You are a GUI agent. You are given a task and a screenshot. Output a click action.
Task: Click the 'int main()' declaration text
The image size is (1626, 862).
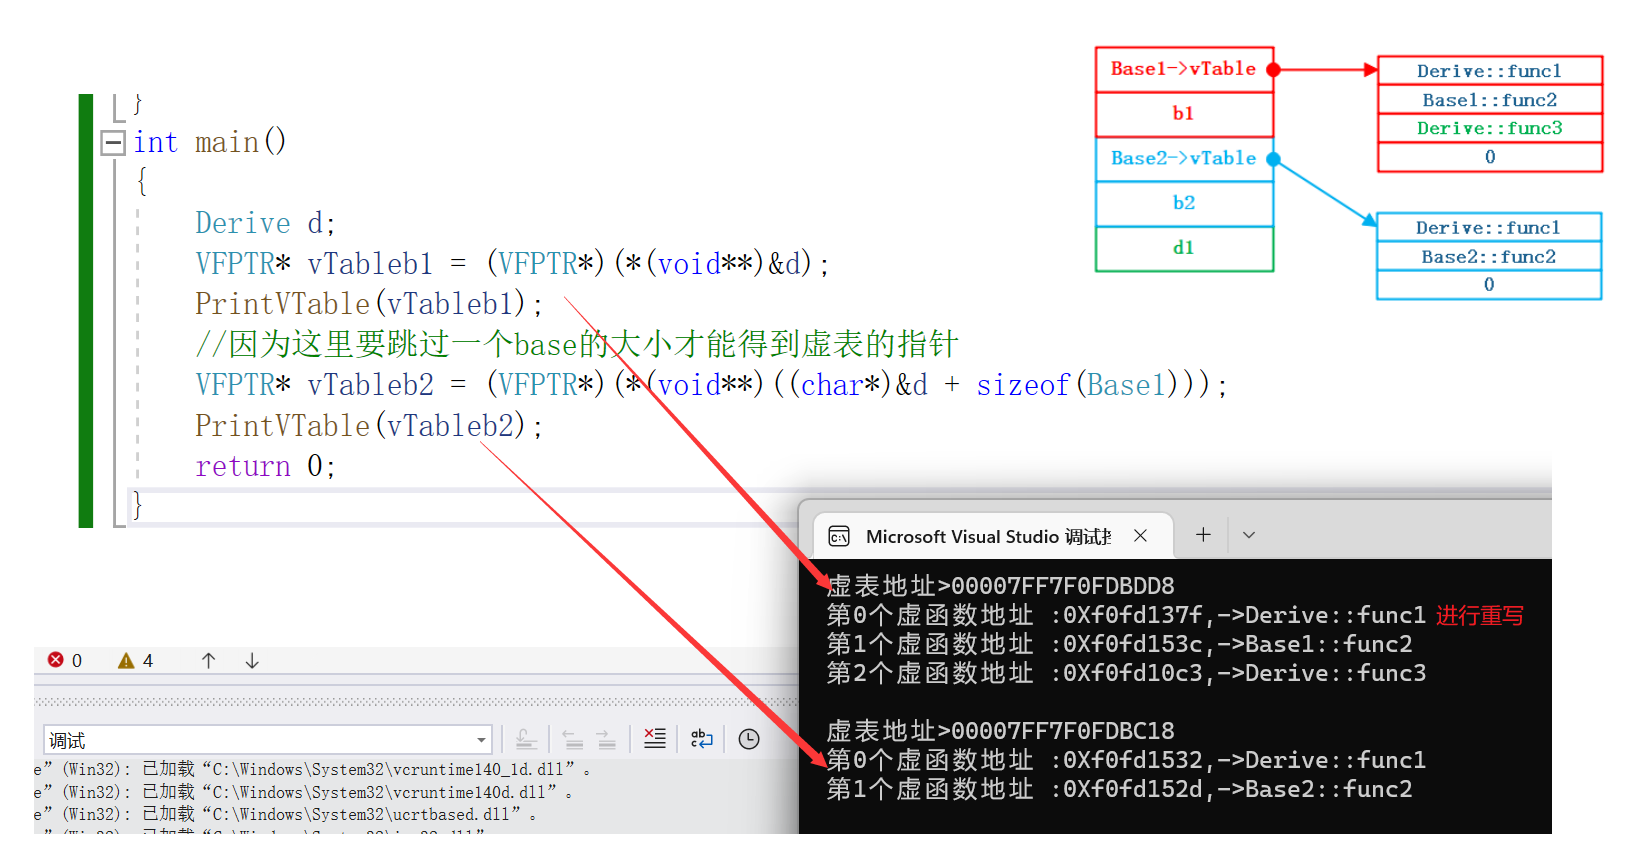(210, 142)
